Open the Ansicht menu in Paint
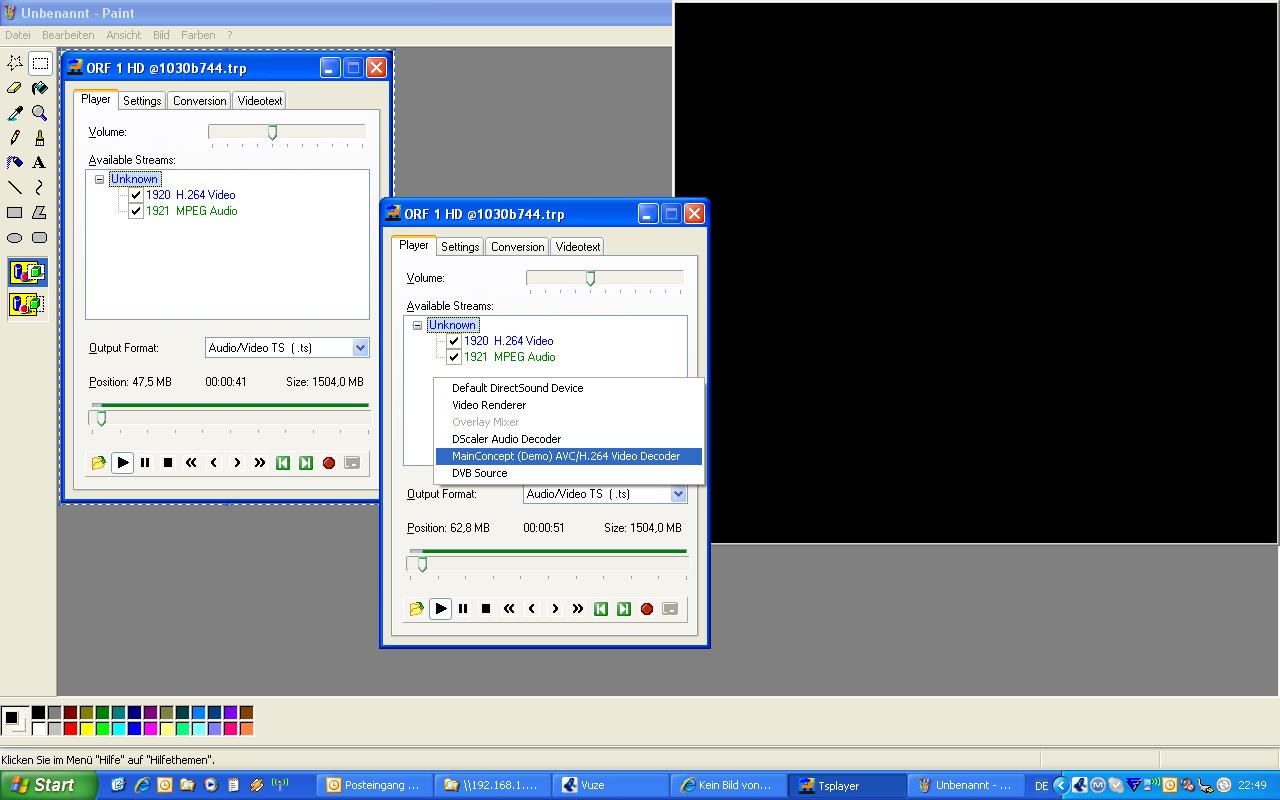1280x800 pixels. 124,35
